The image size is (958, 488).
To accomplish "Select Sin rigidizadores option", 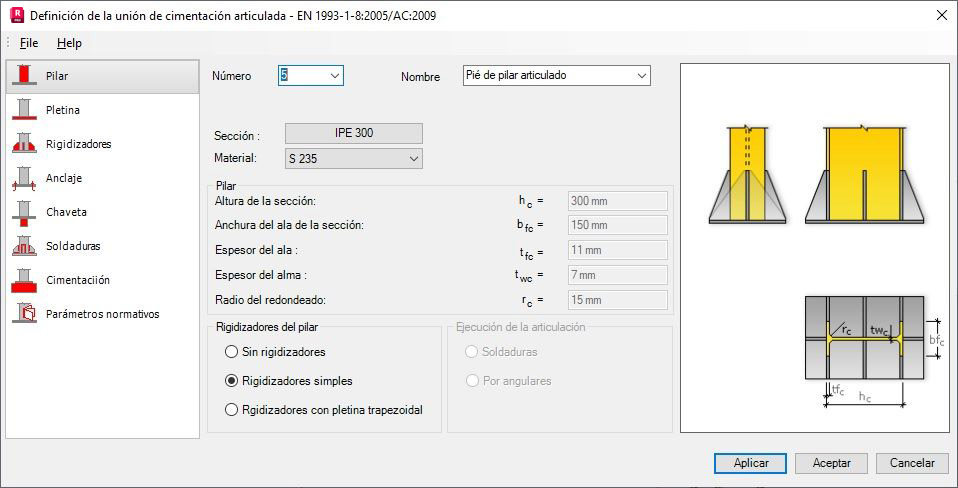I will pyautogui.click(x=231, y=352).
